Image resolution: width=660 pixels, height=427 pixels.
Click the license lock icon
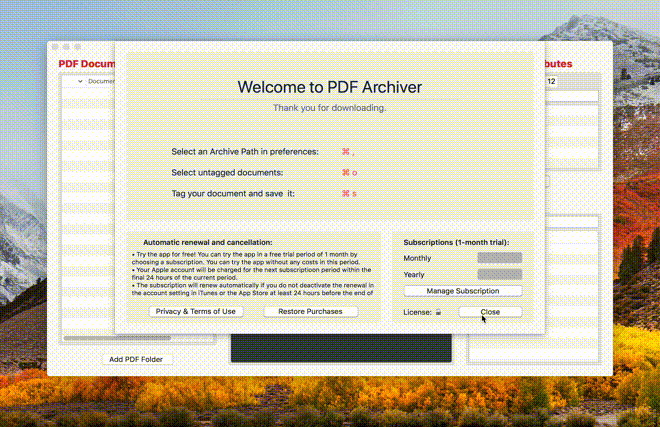(438, 312)
